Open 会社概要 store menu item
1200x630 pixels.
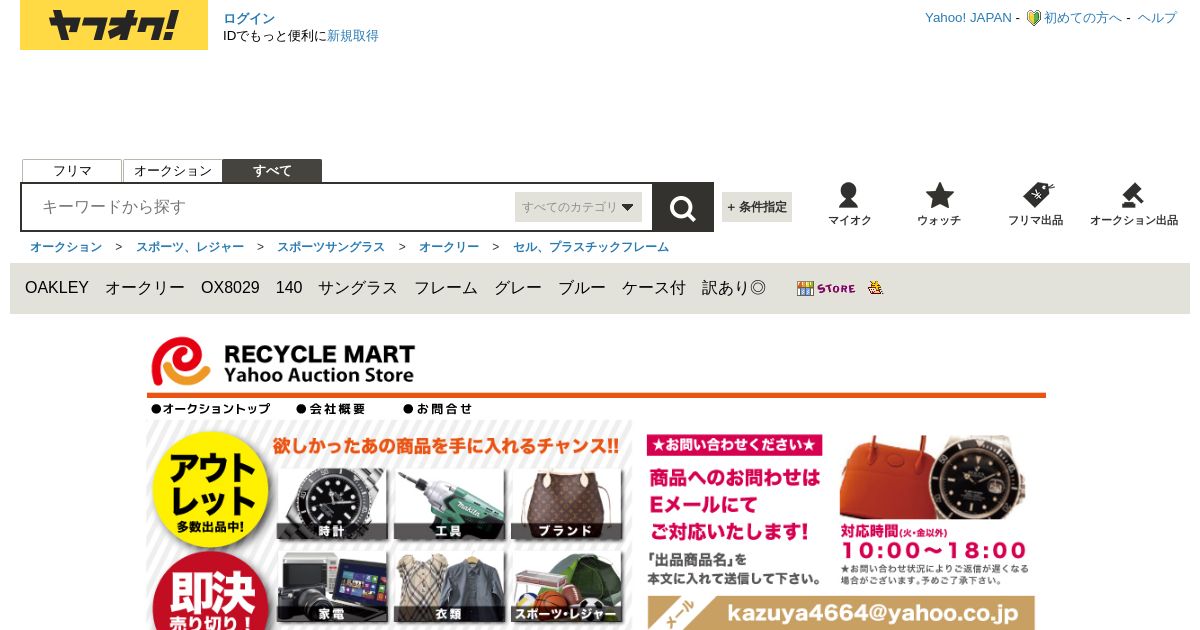tap(331, 409)
